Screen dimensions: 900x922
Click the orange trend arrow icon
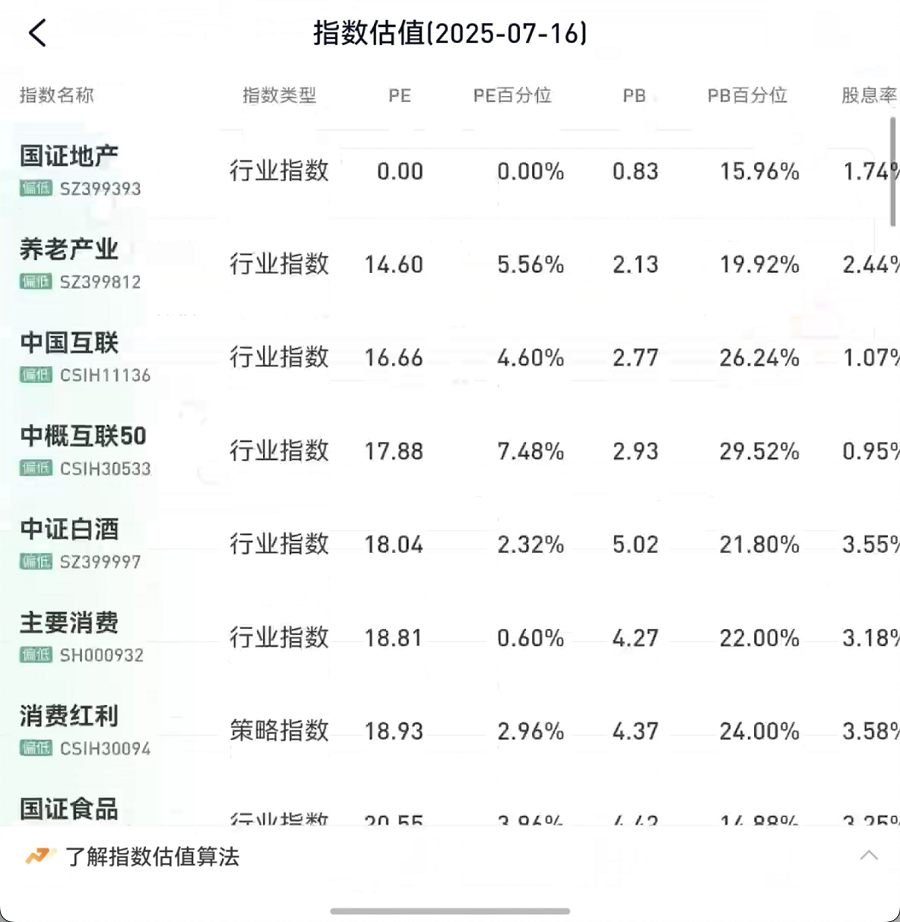40,856
